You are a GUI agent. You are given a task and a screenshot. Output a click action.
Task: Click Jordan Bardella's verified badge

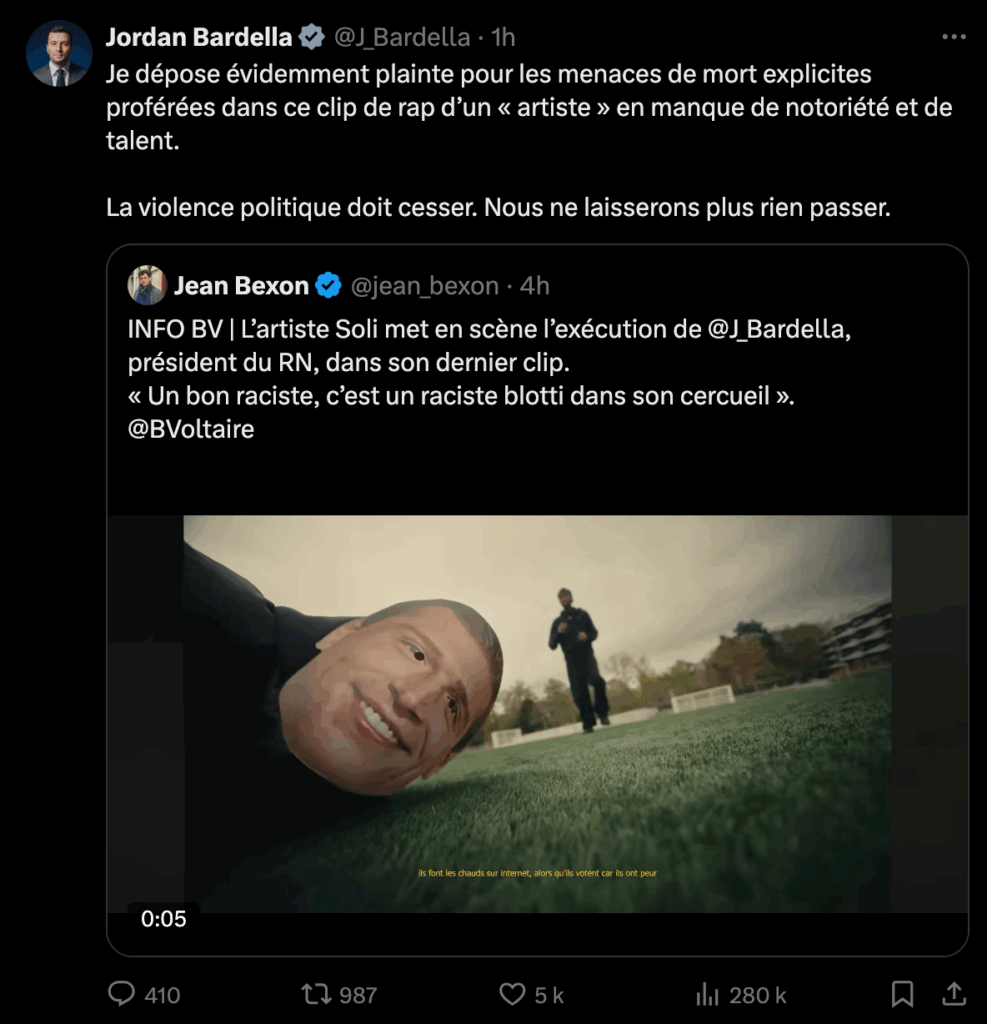312,37
